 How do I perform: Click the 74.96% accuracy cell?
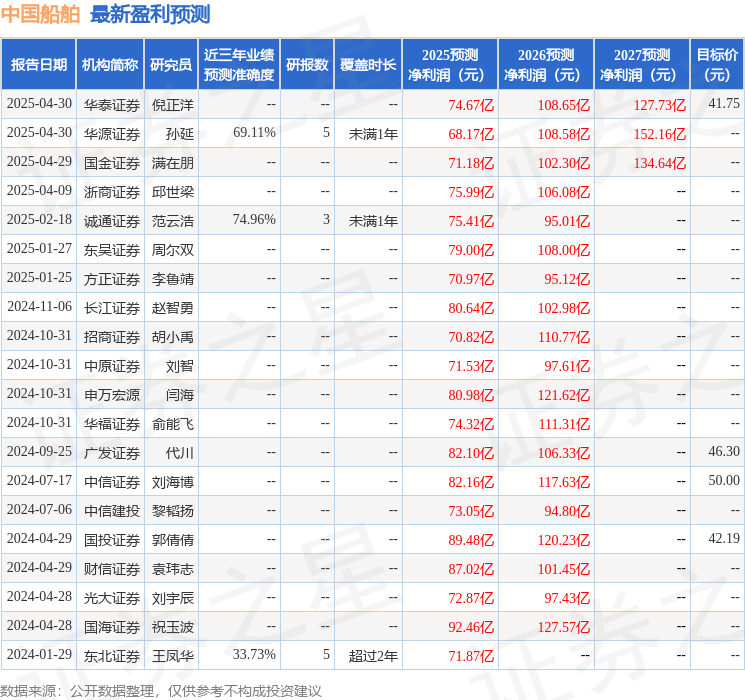tap(254, 220)
